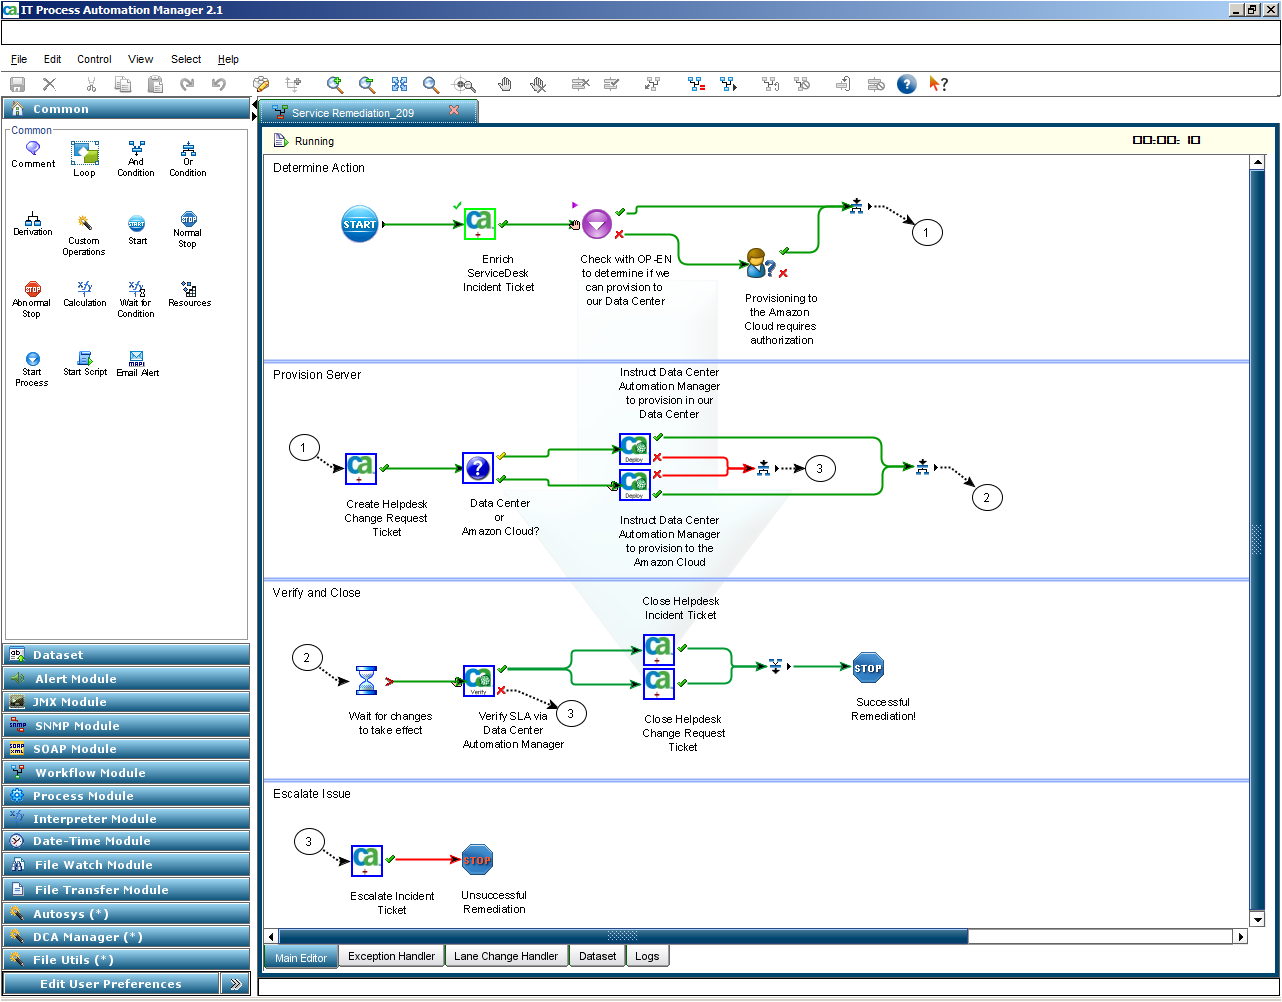Select the Custom Operations icon

[84, 235]
